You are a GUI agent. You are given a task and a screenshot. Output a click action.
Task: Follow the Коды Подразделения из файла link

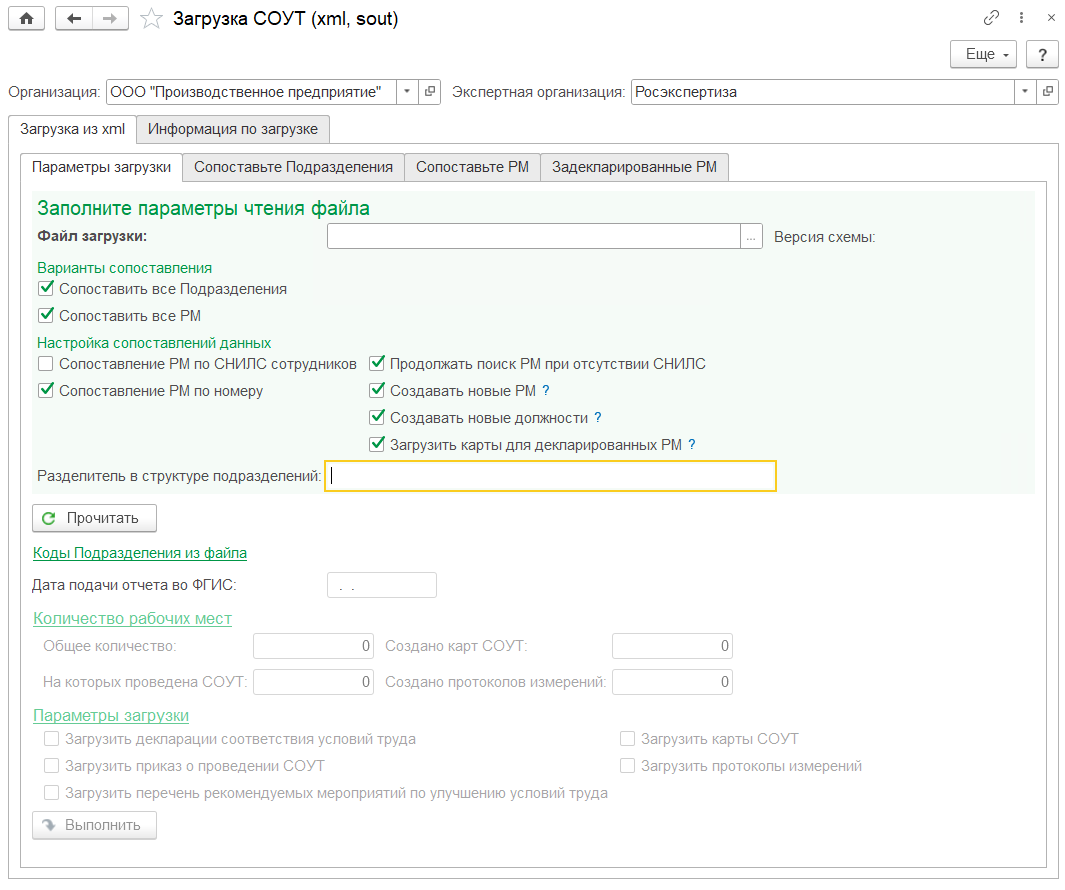coord(140,552)
